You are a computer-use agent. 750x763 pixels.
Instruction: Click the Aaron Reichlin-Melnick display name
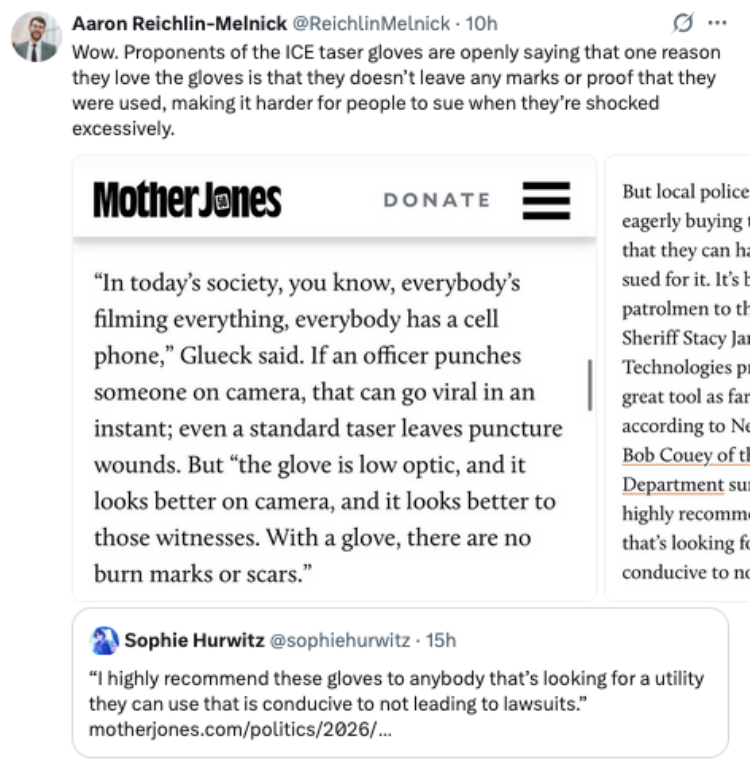pyautogui.click(x=180, y=23)
